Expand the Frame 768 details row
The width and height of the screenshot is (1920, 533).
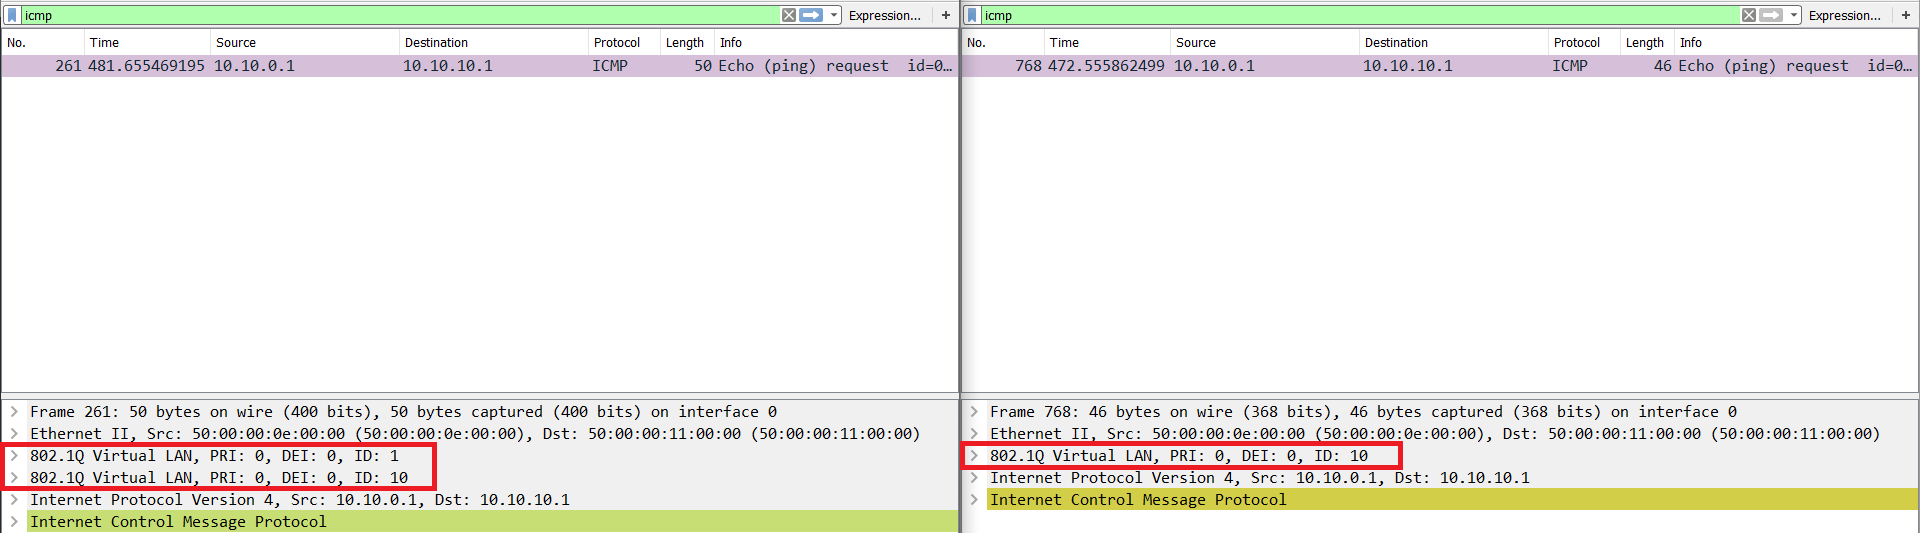pos(974,412)
